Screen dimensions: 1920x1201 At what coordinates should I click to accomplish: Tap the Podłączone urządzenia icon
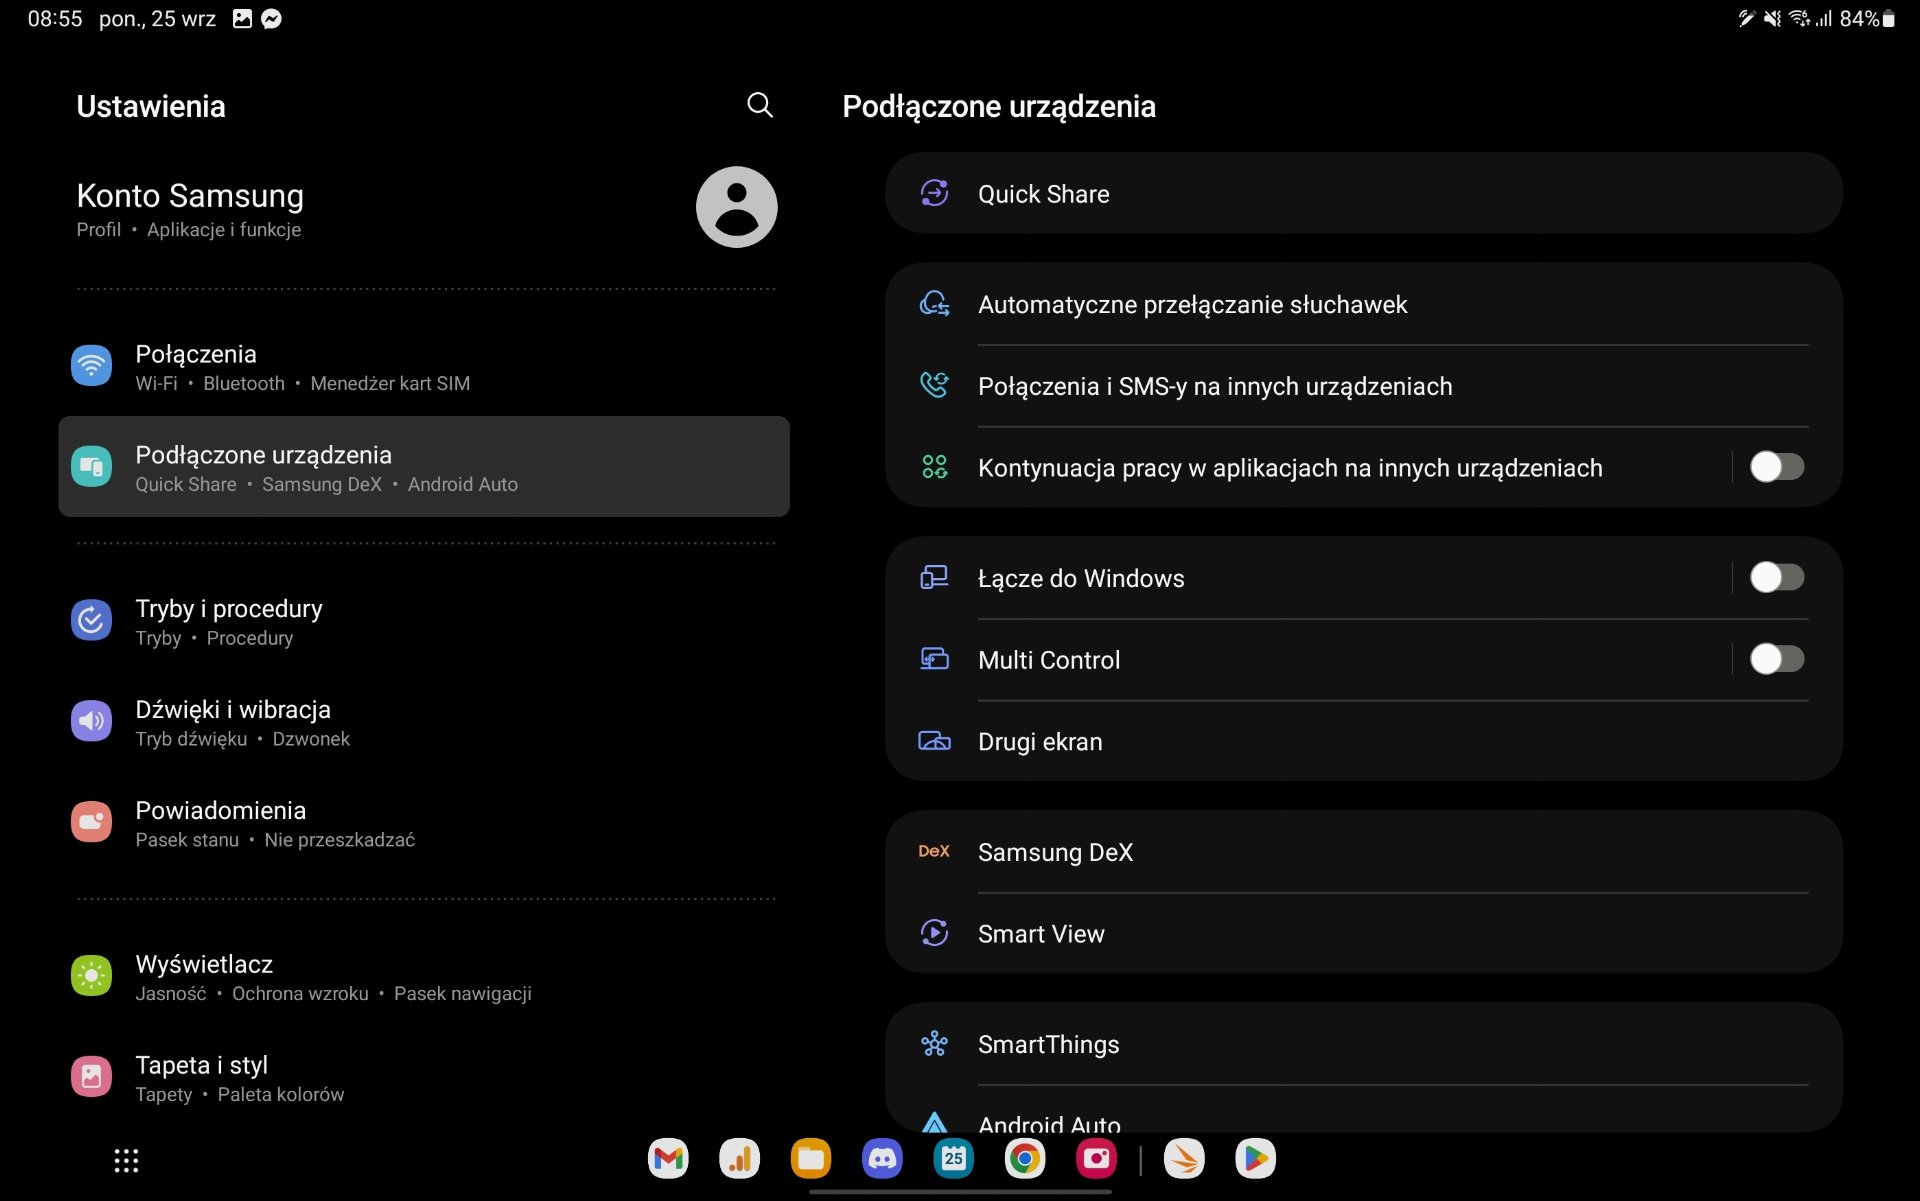pos(91,466)
